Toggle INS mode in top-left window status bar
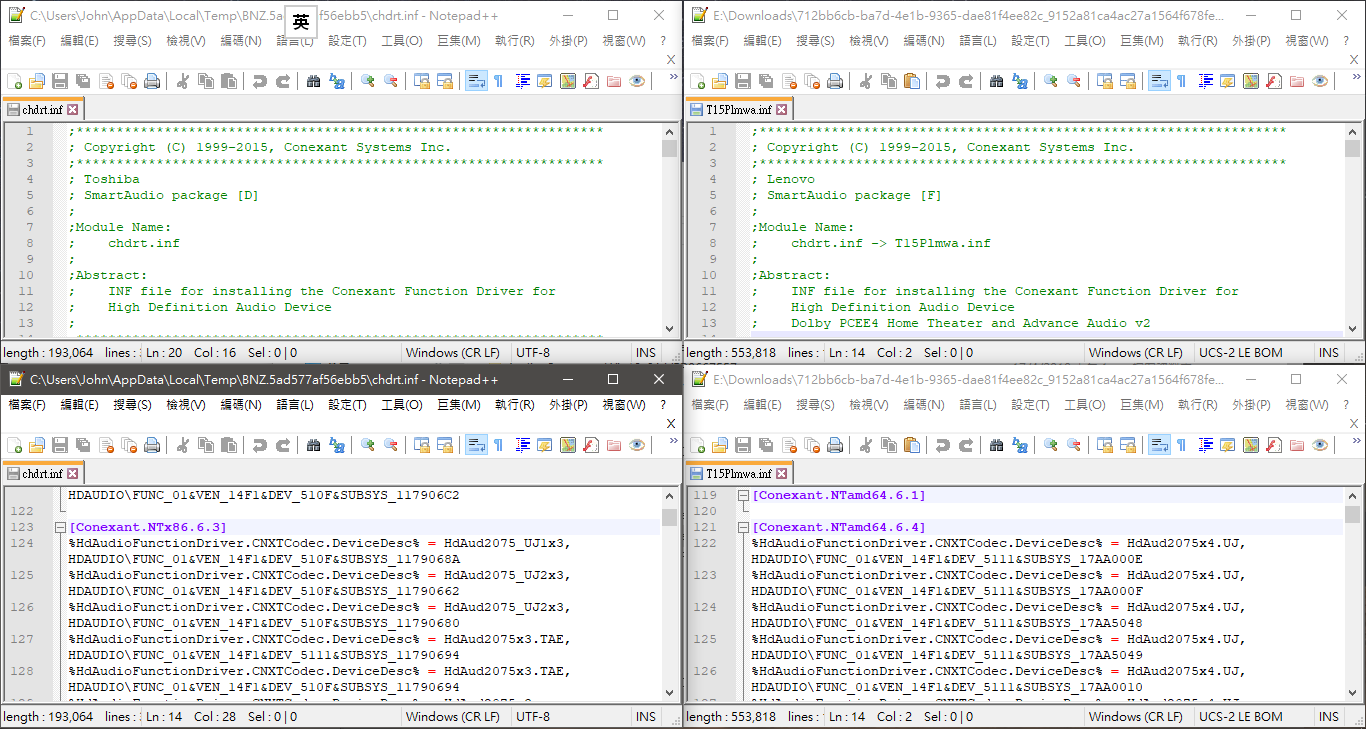The width and height of the screenshot is (1366, 729). [x=646, y=352]
